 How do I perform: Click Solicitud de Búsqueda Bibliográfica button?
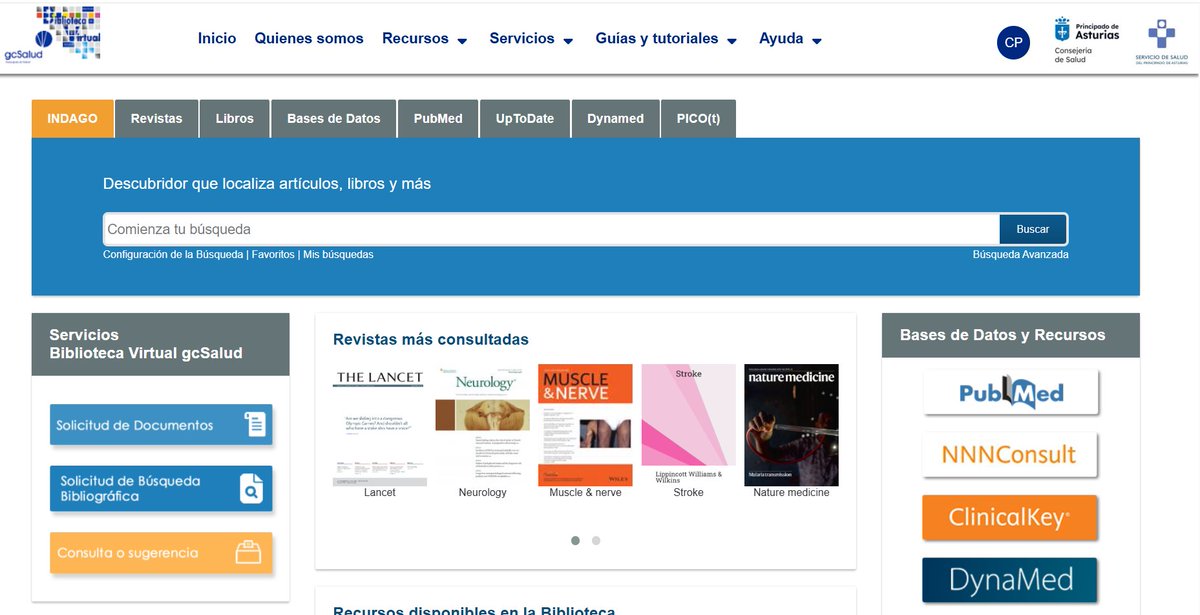[161, 489]
